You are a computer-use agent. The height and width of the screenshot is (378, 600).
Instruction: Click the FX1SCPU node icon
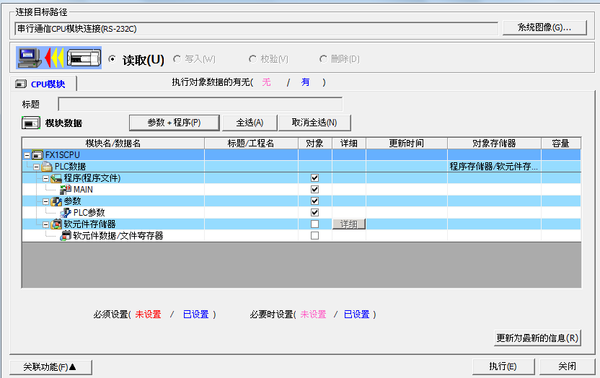37,155
